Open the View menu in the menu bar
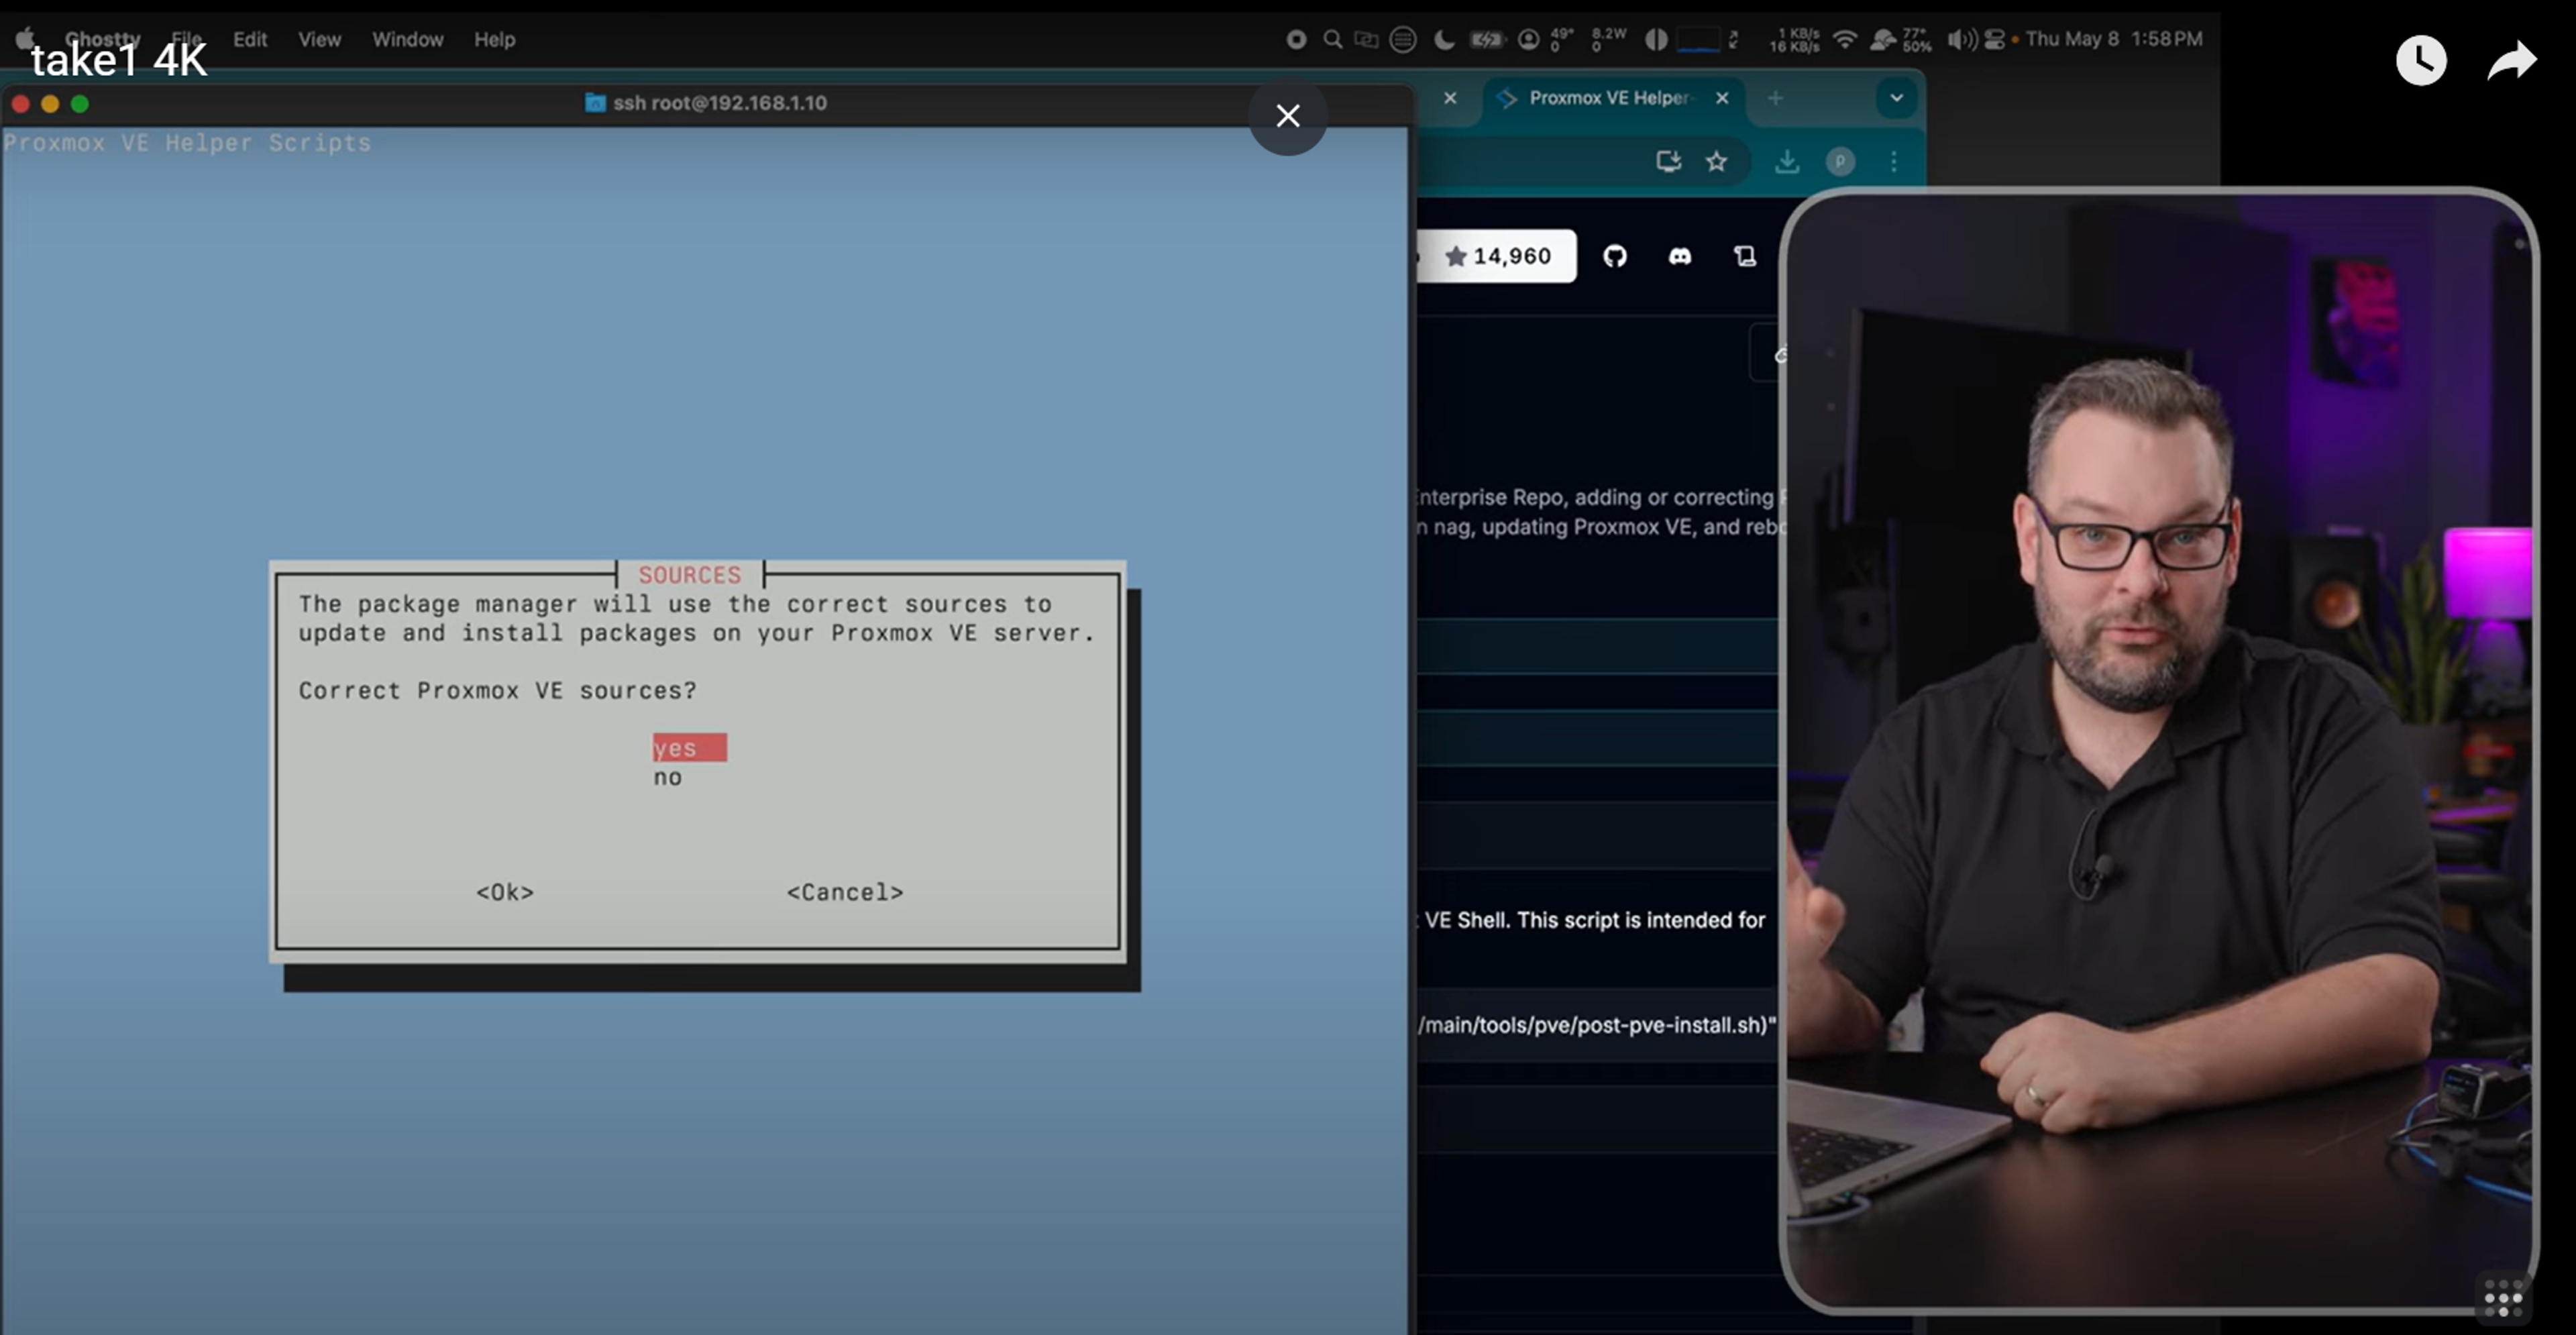This screenshot has width=2576, height=1335. tap(319, 39)
